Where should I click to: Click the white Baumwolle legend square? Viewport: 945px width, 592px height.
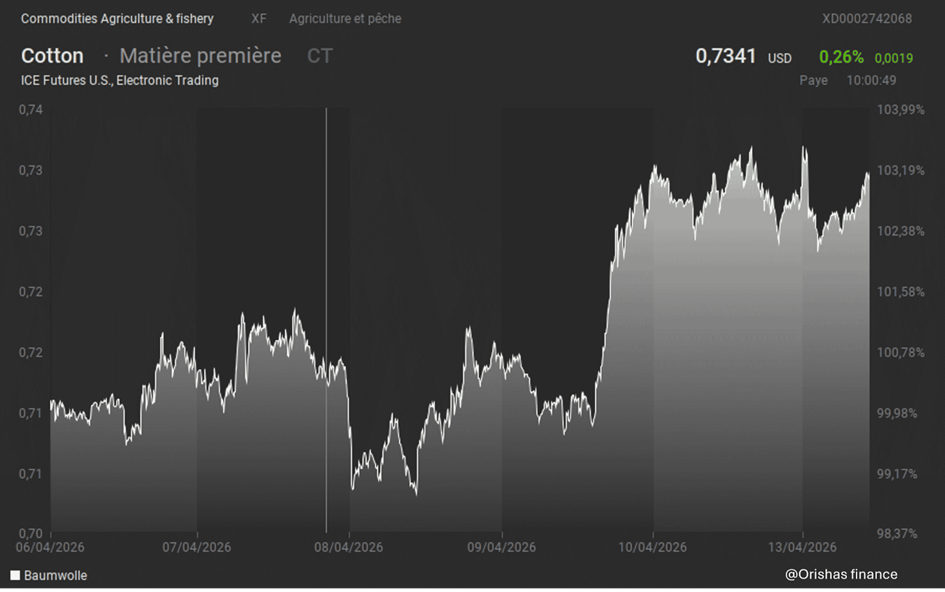(15, 576)
